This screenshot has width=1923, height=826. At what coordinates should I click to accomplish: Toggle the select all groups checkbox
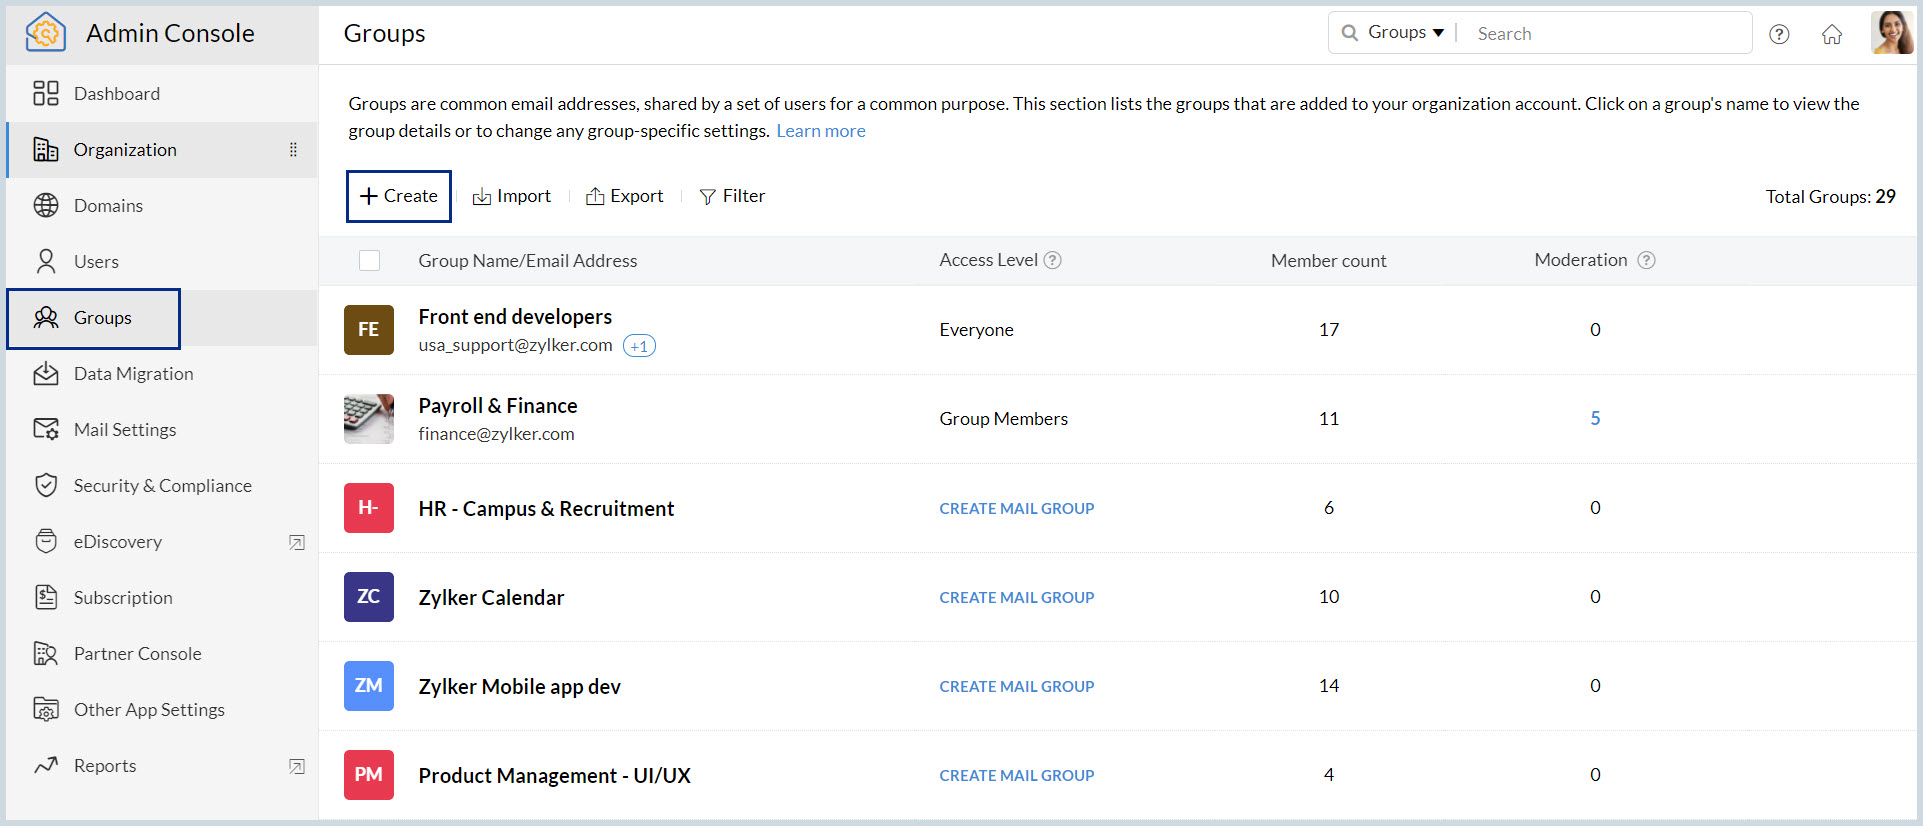pos(369,261)
